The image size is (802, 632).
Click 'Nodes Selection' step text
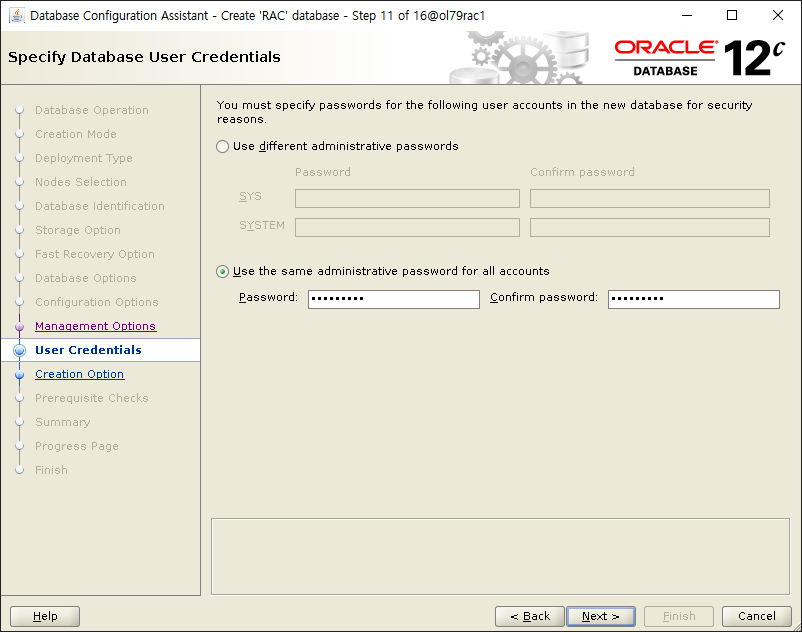(81, 183)
